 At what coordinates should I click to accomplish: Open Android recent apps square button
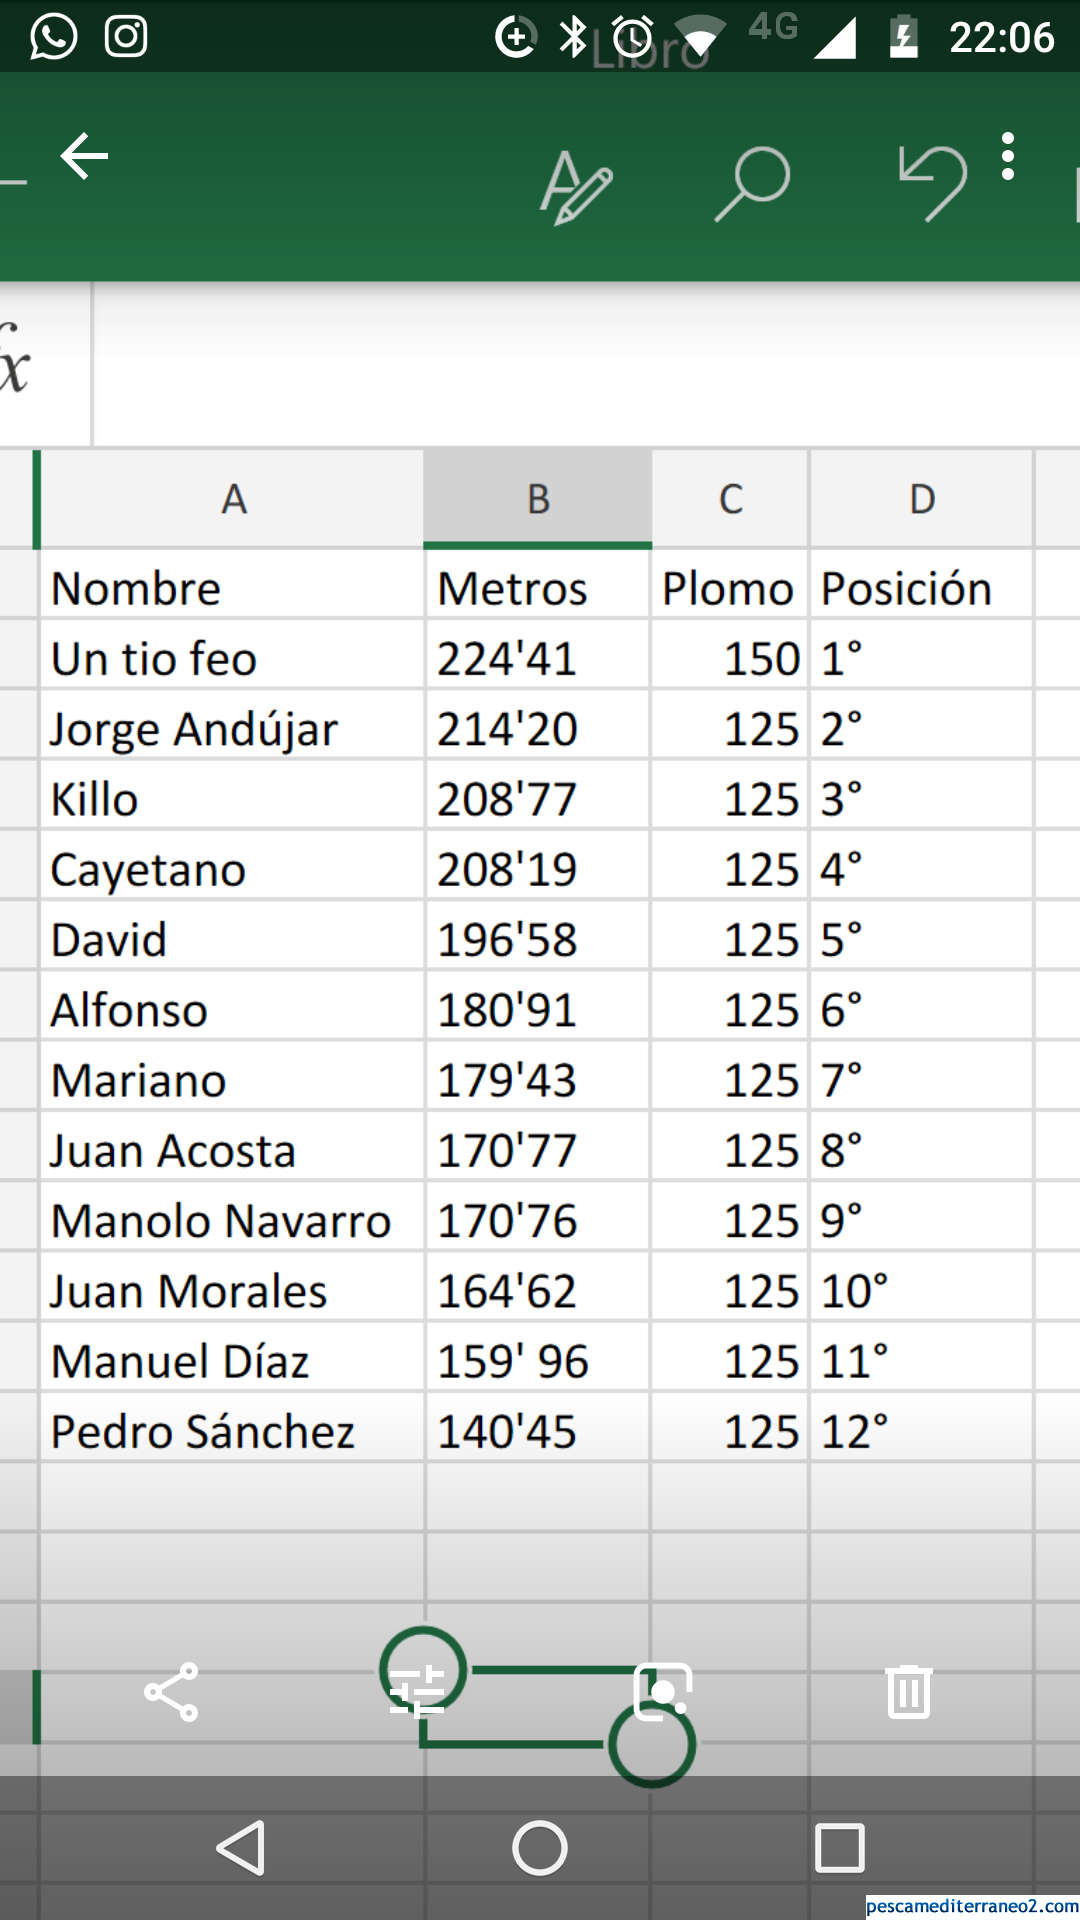(x=840, y=1848)
